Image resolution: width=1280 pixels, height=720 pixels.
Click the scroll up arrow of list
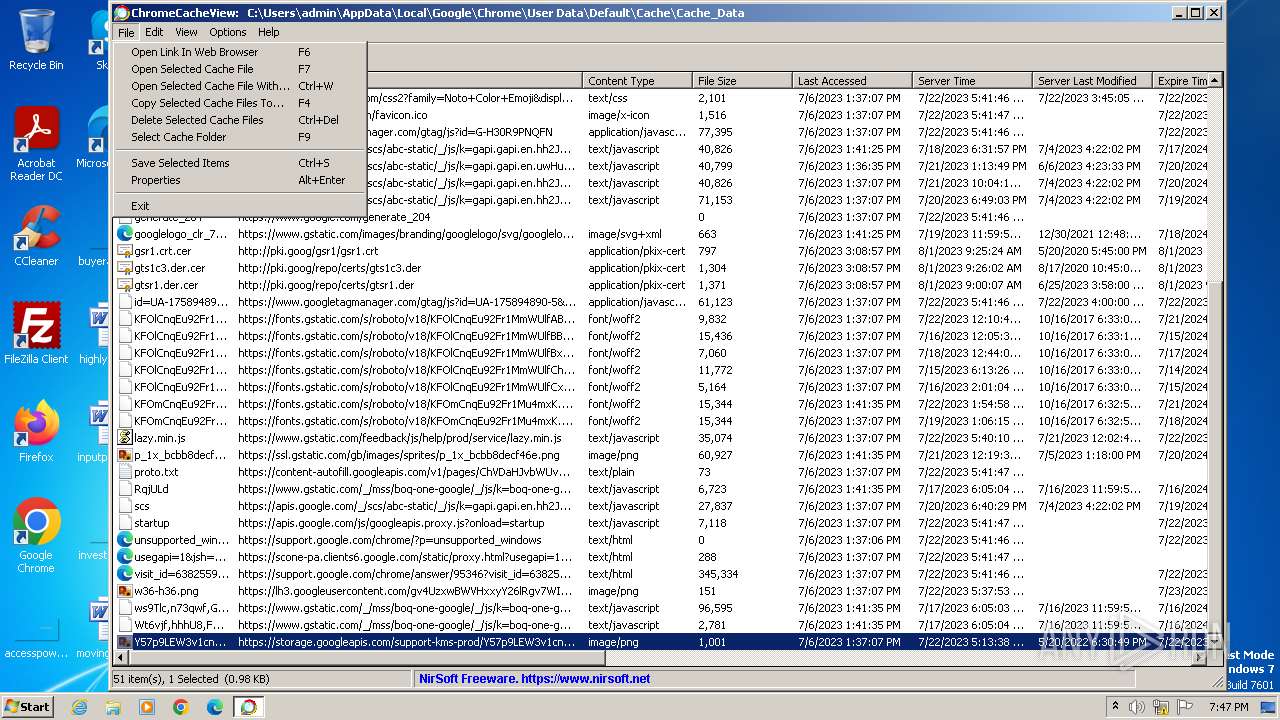1215,81
